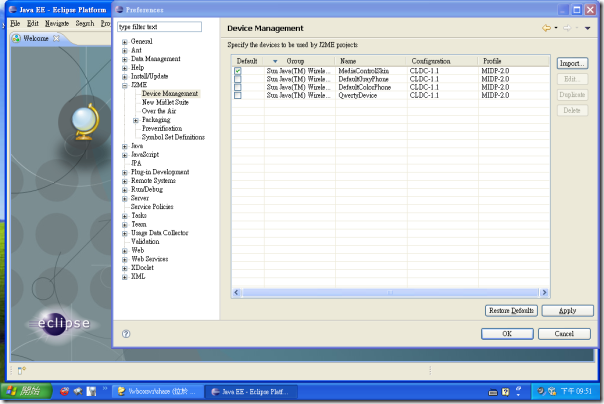Click the forward navigation arrow icon
Image resolution: width=604 pixels, height=404 pixels.
coord(567,28)
